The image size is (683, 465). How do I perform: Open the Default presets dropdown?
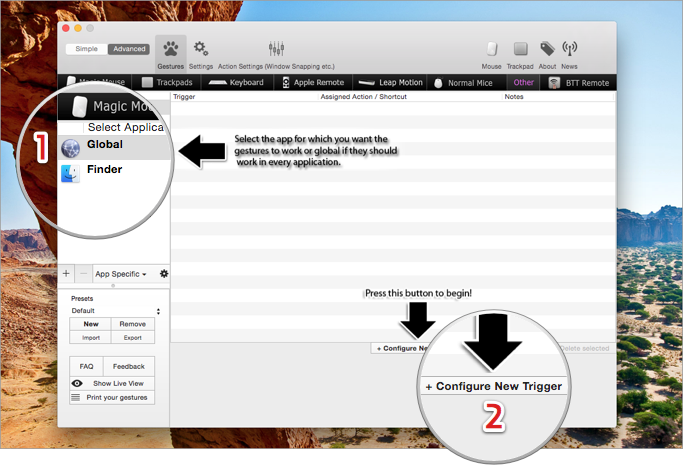point(115,311)
